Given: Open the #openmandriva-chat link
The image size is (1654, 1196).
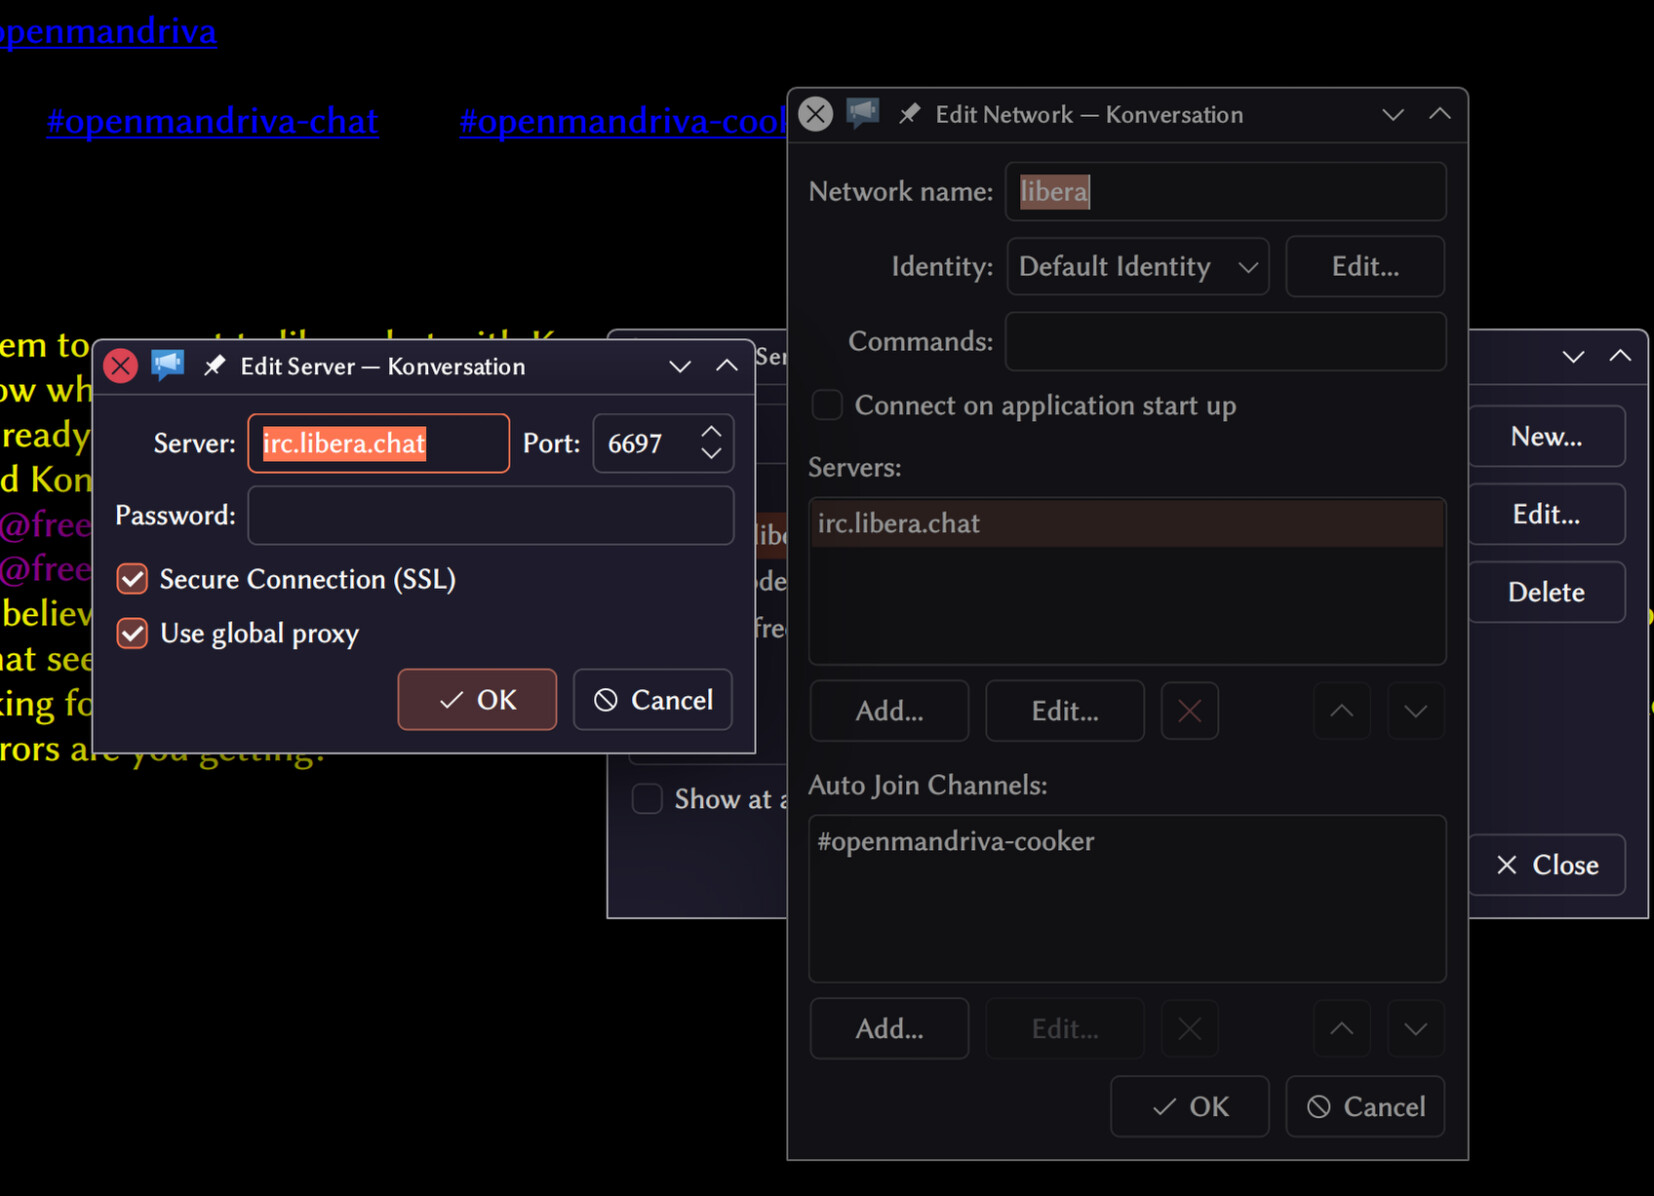Looking at the screenshot, I should [213, 121].
